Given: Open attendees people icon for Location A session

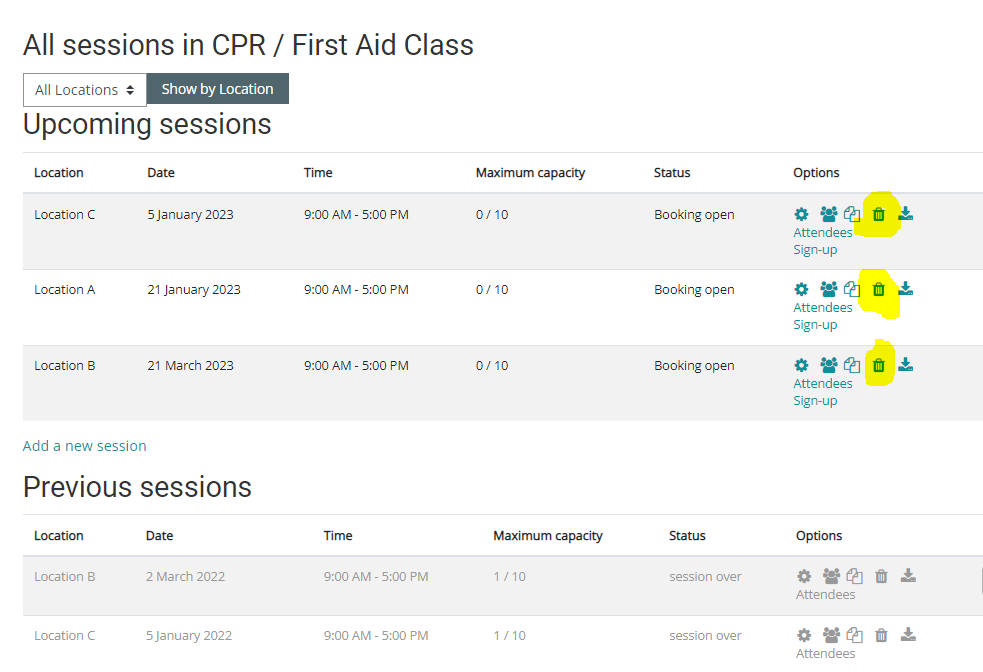Looking at the screenshot, I should click(828, 289).
